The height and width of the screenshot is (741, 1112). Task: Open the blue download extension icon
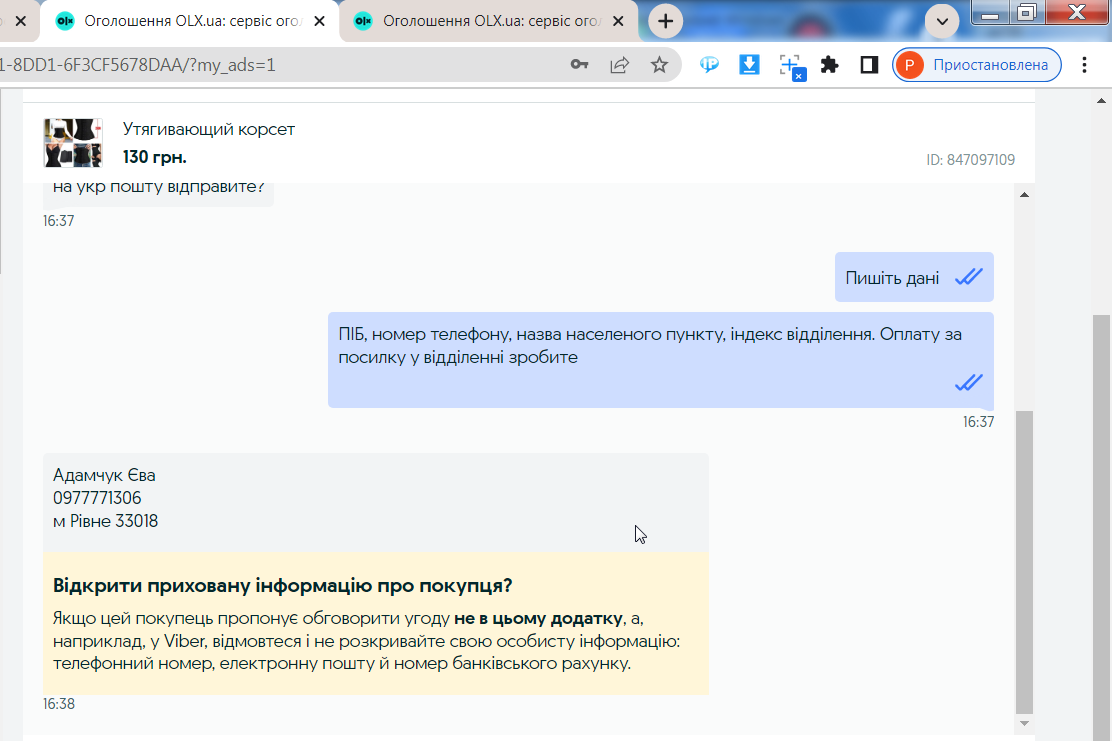pos(749,65)
